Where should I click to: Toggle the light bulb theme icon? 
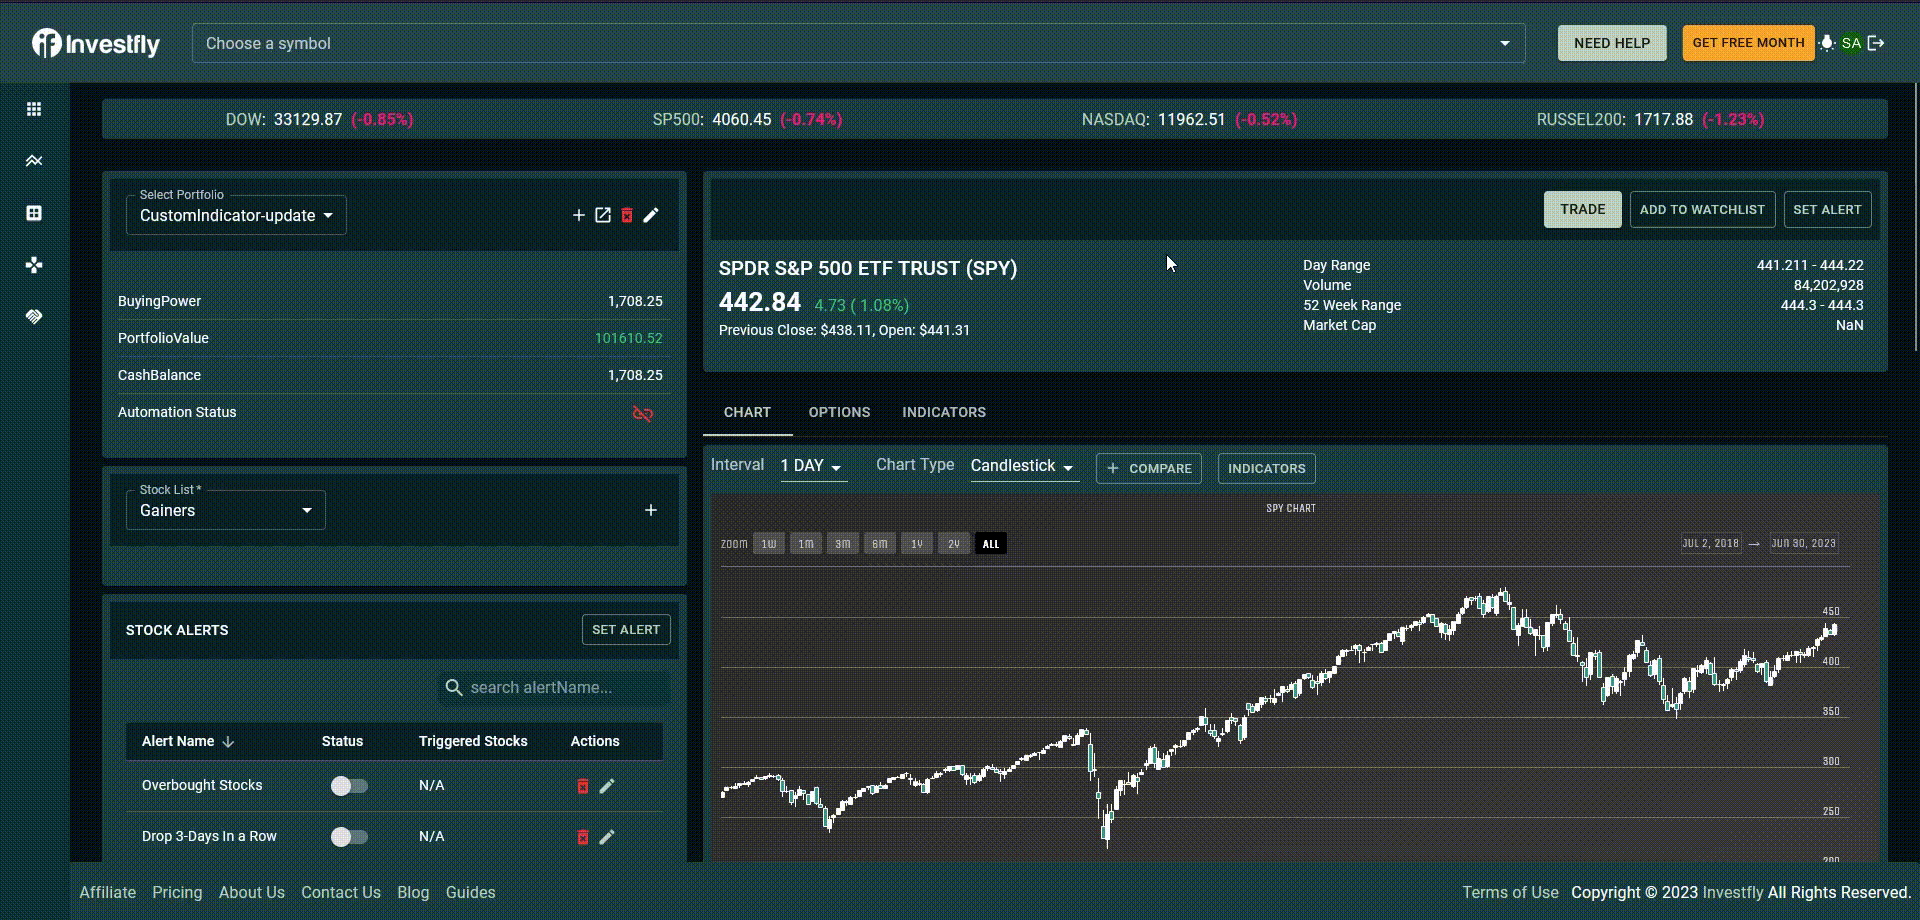(1827, 43)
